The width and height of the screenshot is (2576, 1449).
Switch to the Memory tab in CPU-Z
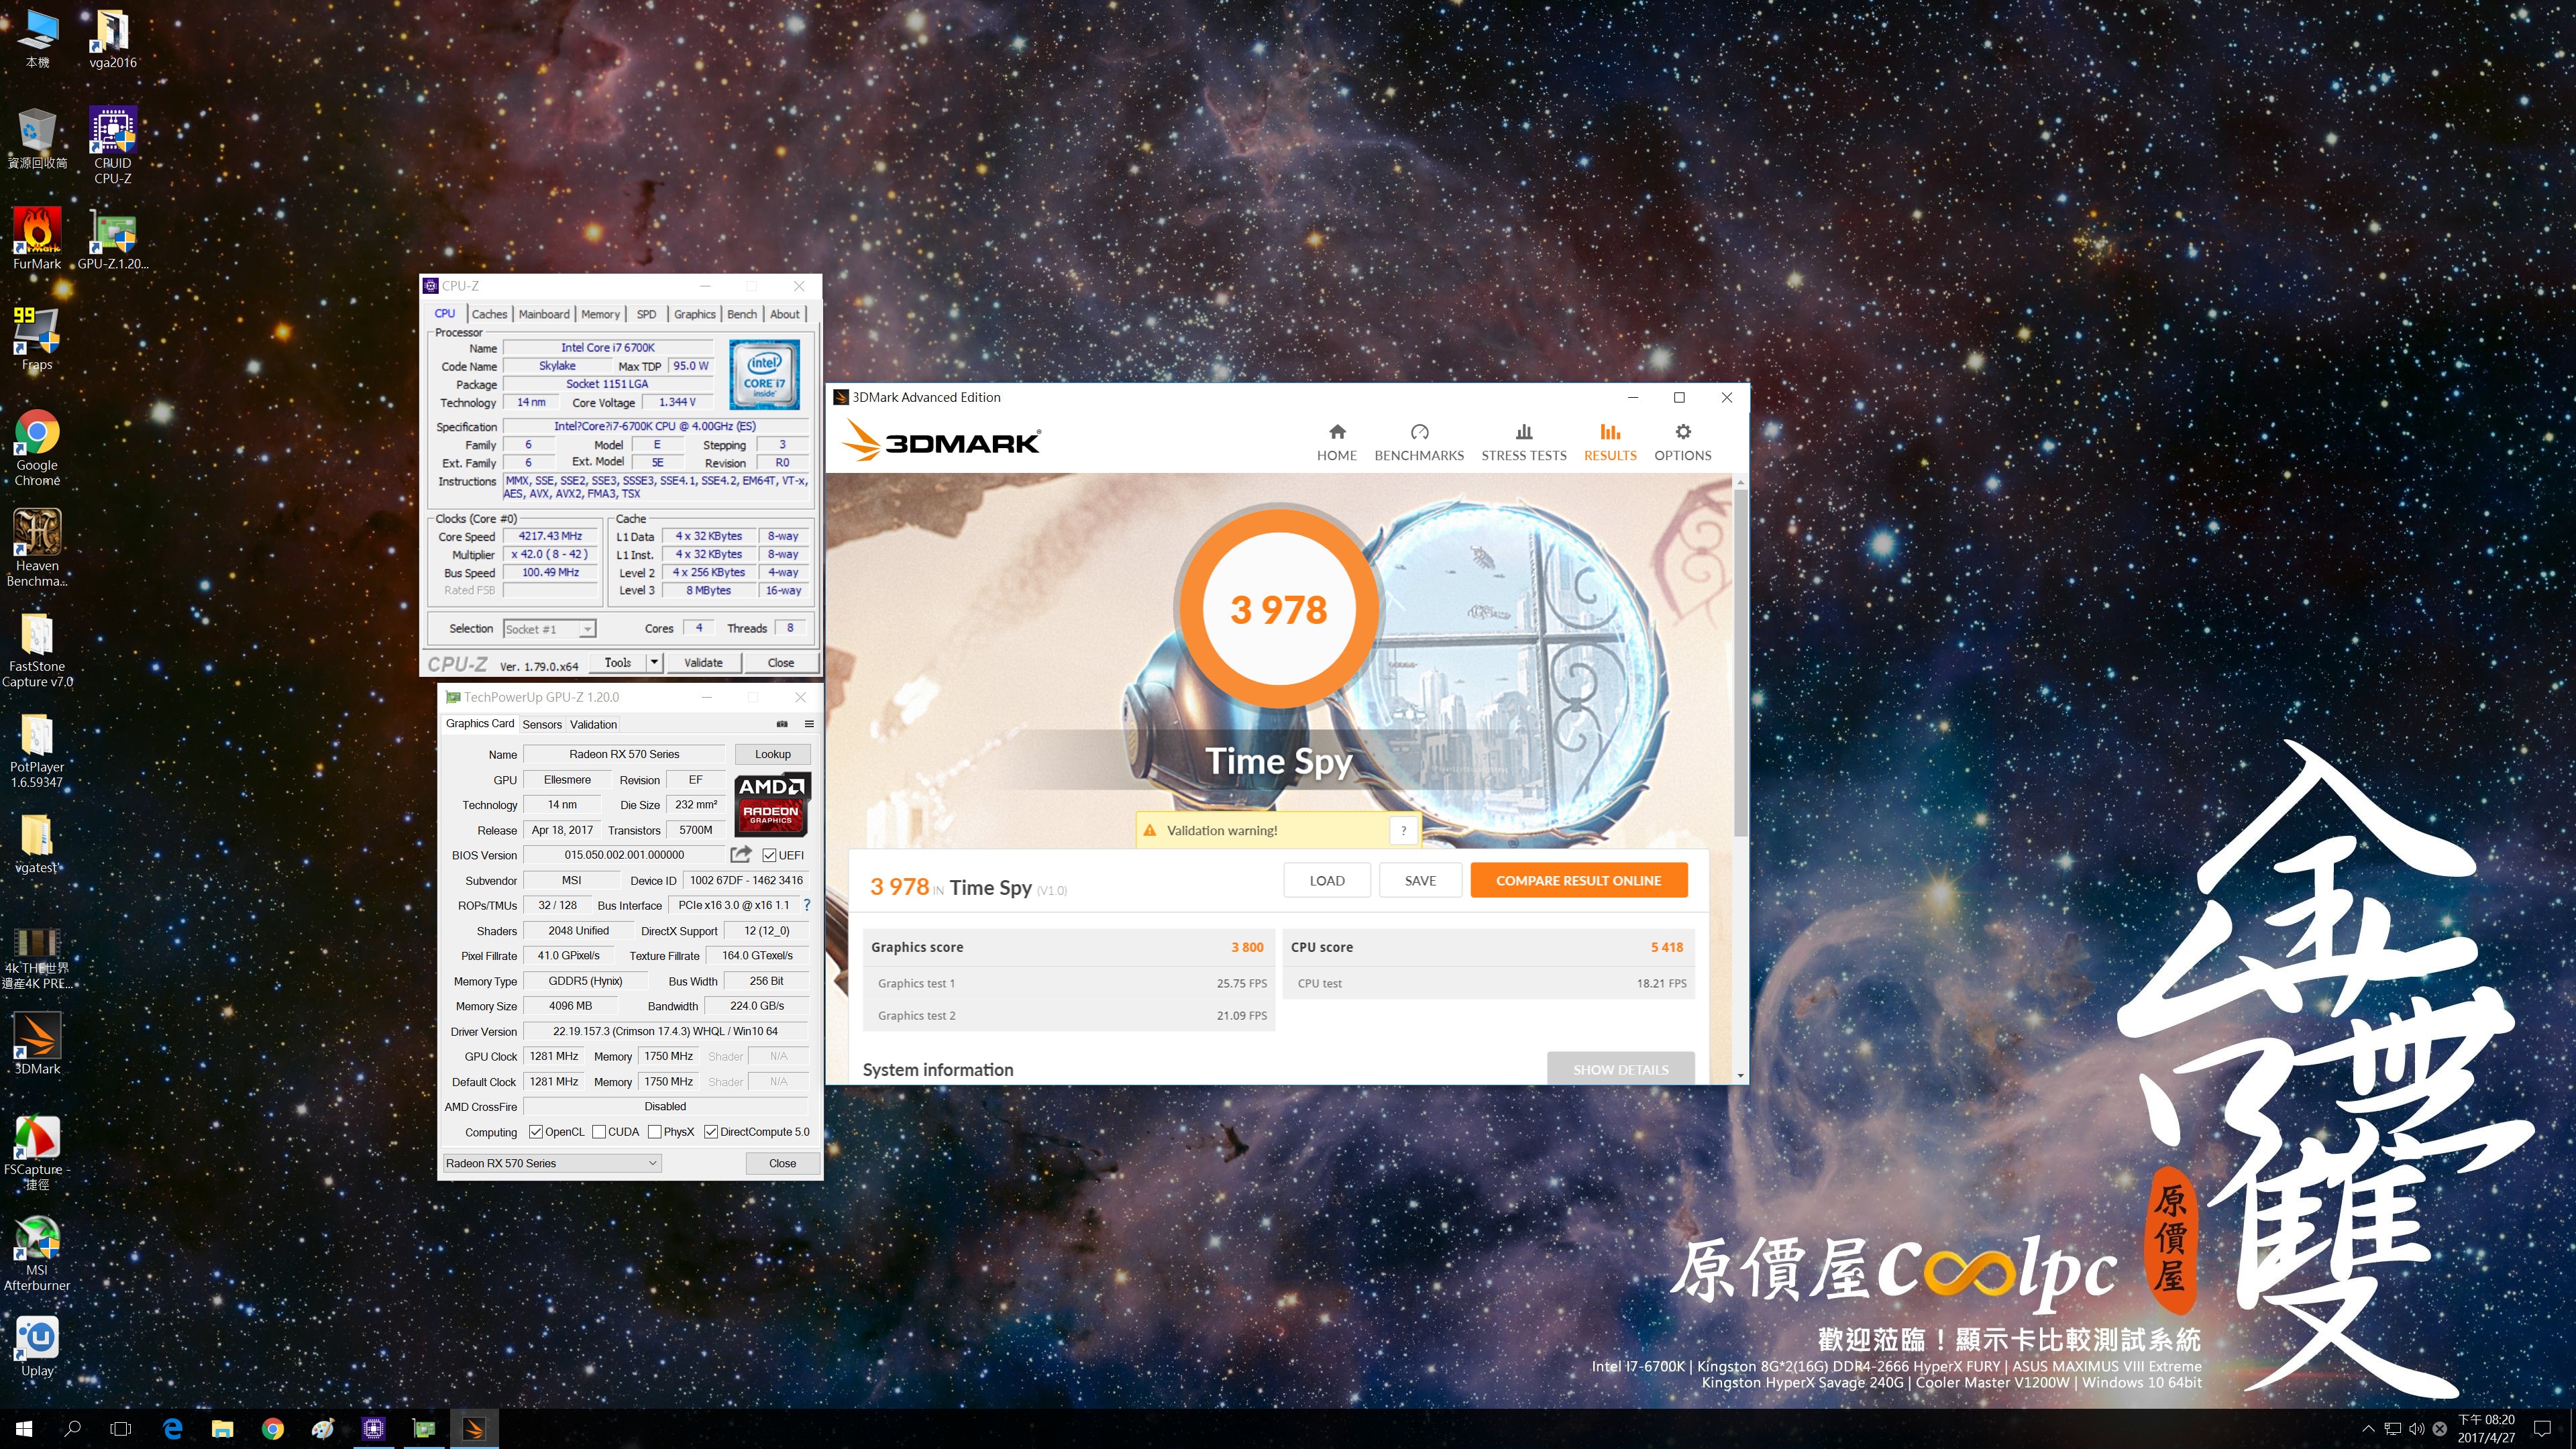600,314
